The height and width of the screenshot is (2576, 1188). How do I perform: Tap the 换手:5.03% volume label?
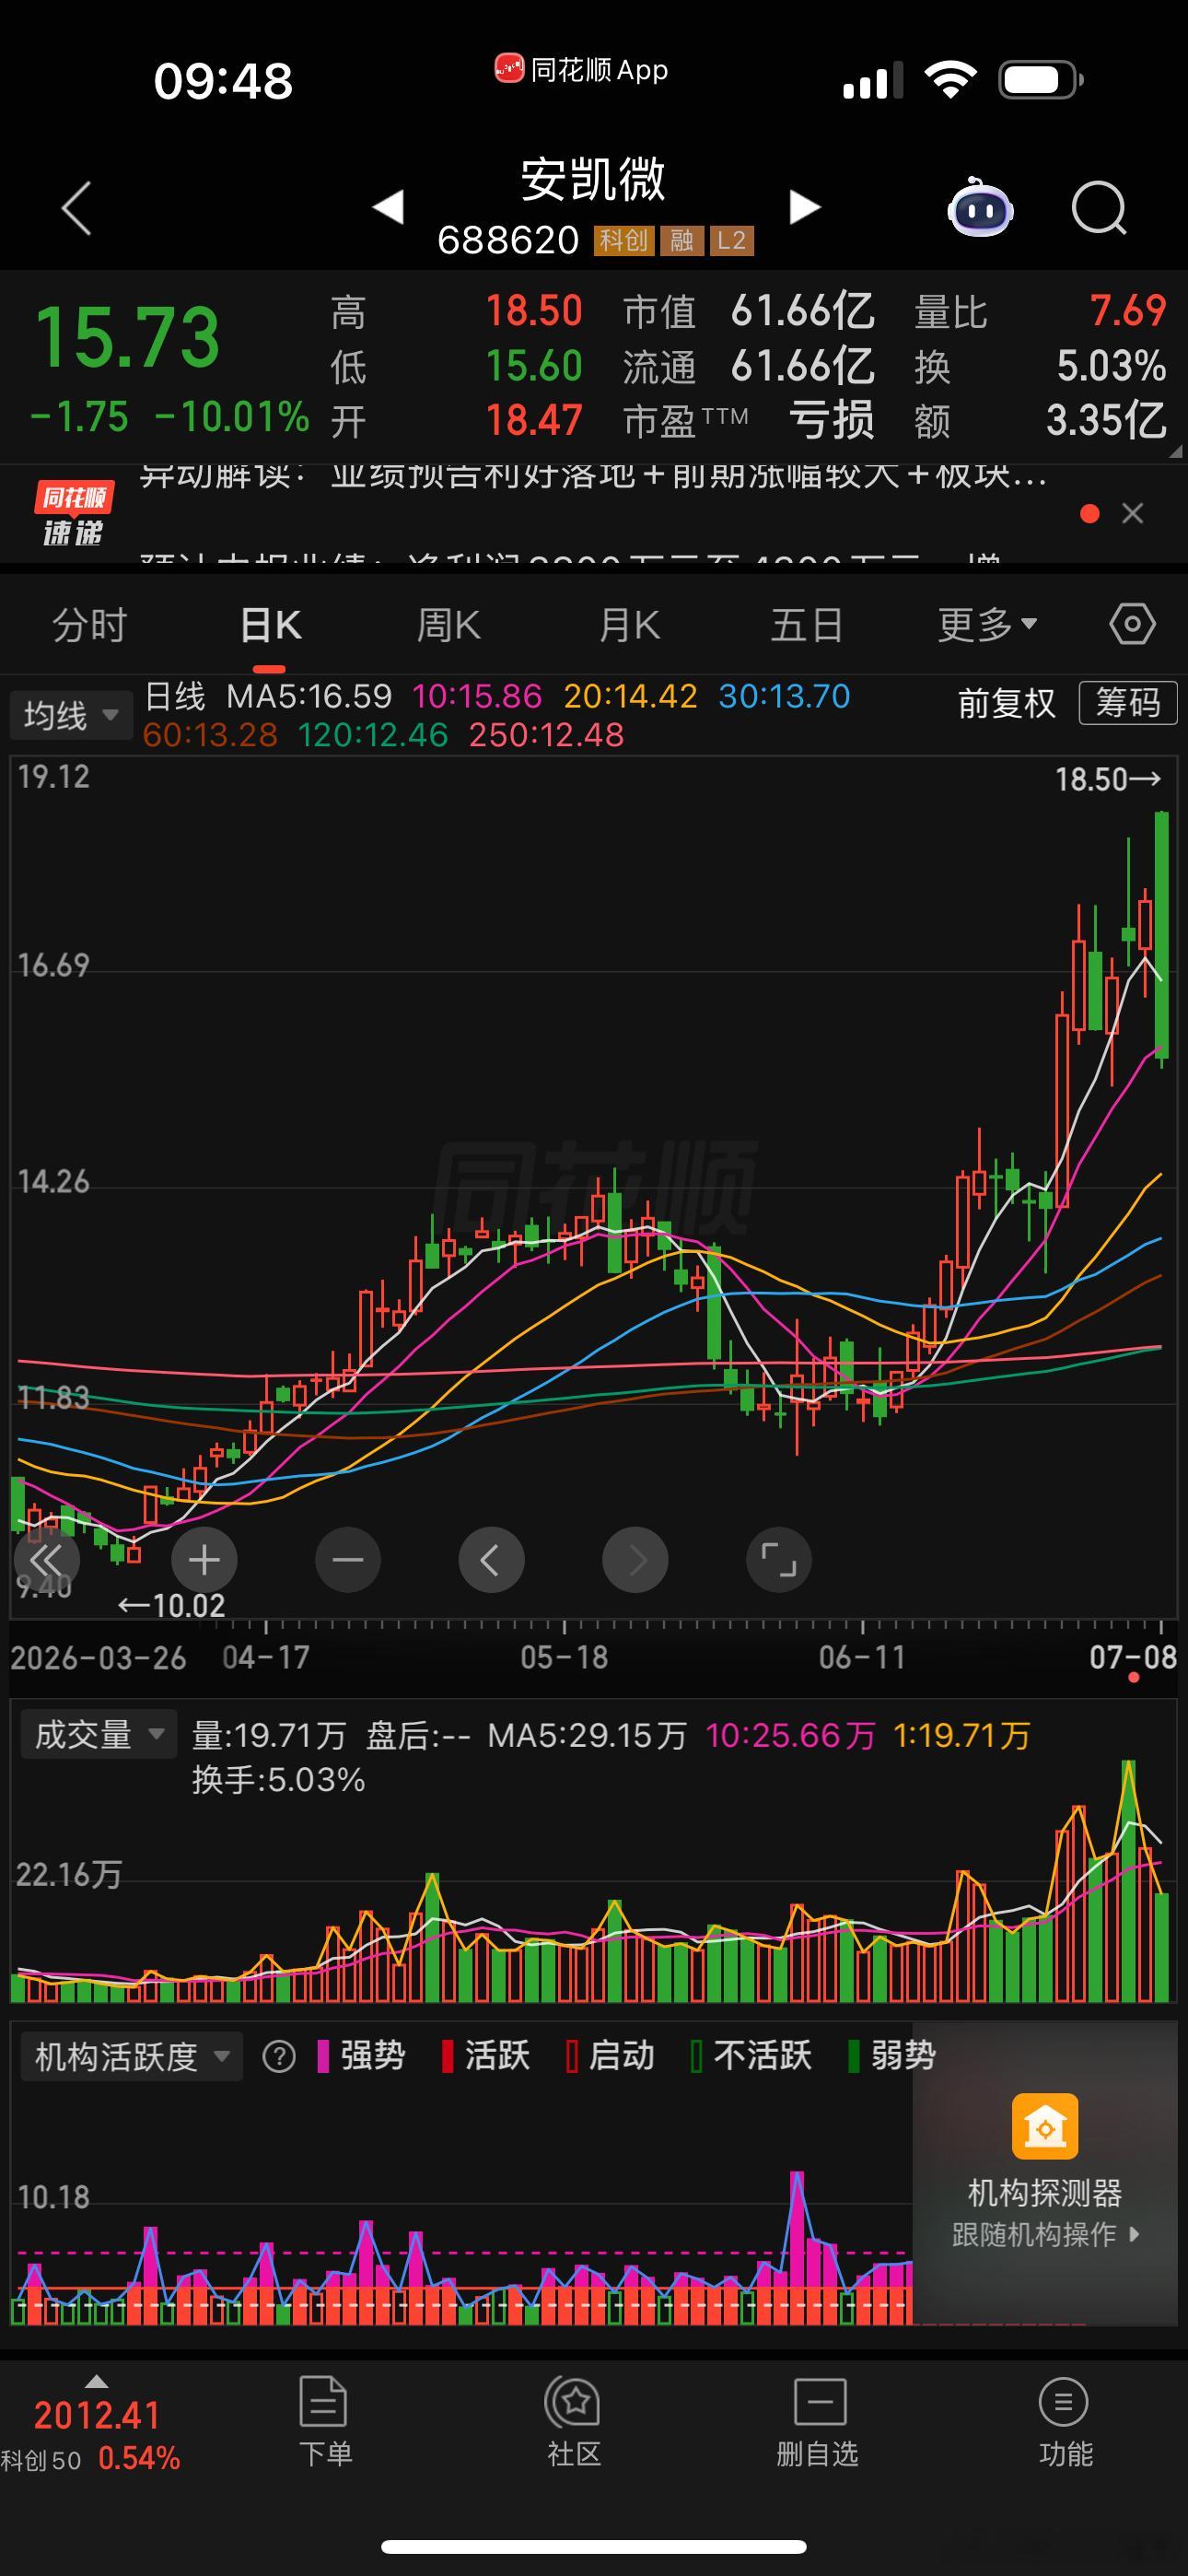click(x=278, y=1780)
